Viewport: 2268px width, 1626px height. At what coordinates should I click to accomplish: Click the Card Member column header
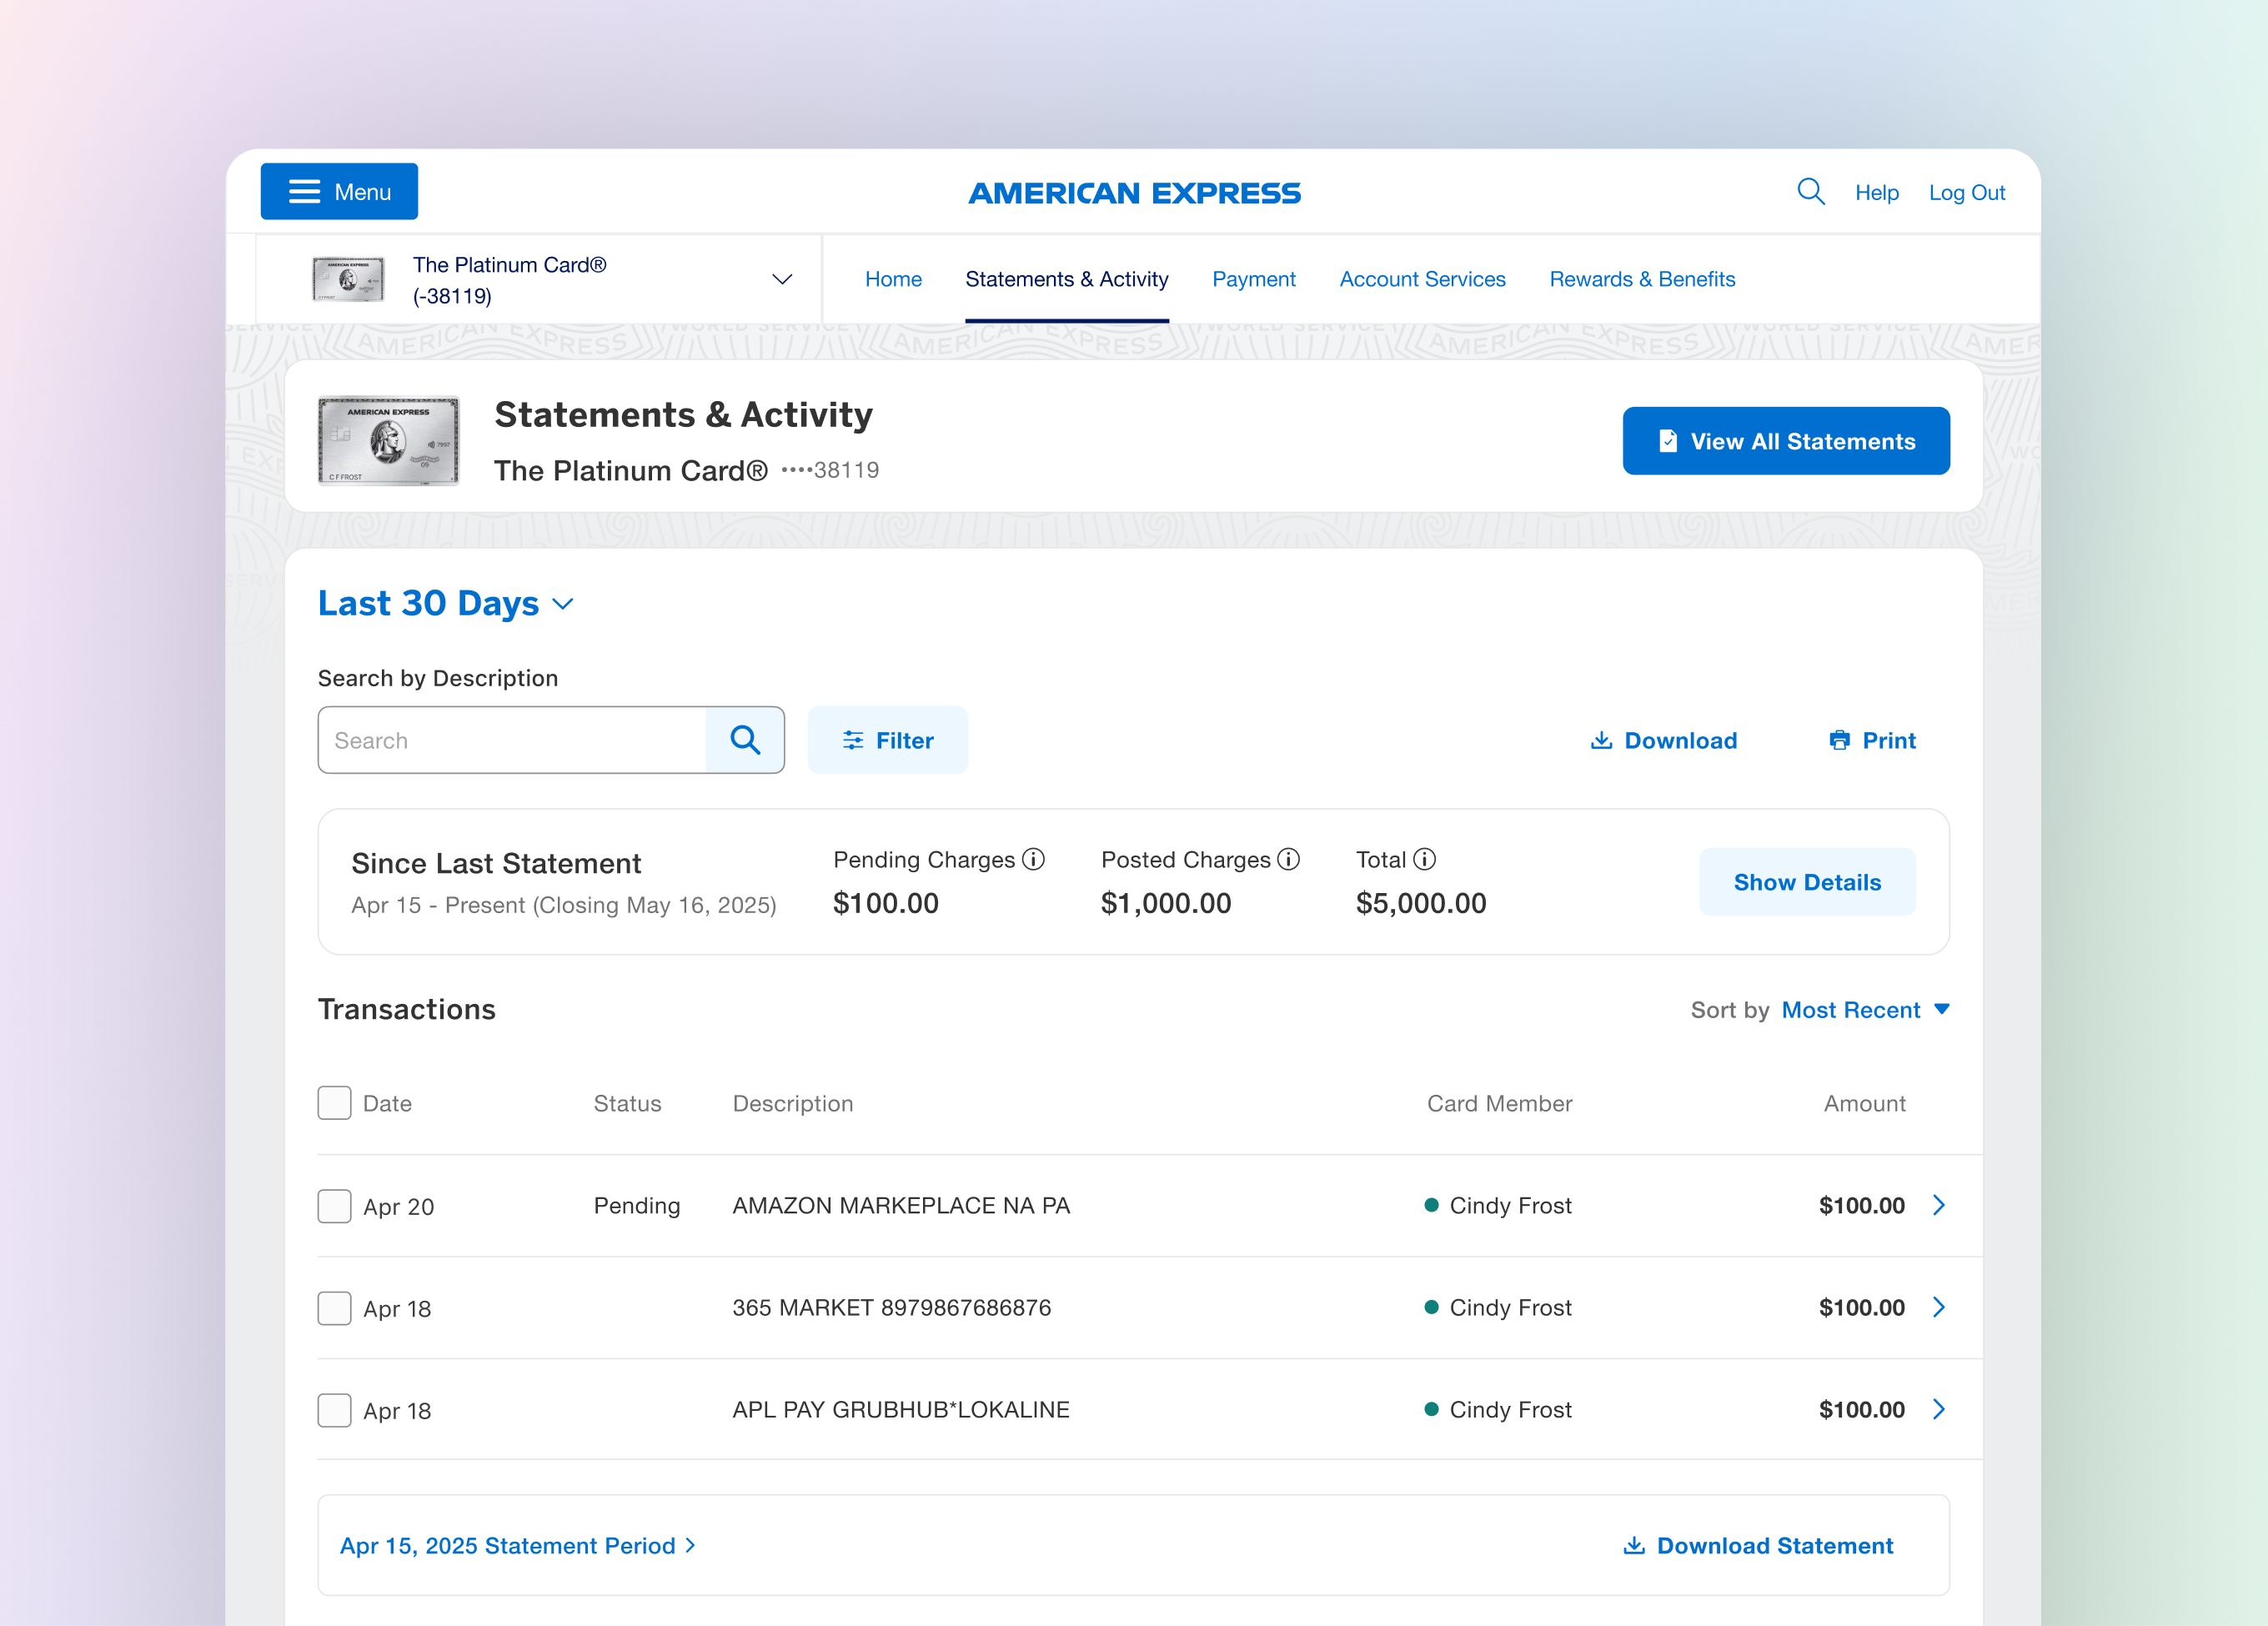[x=1499, y=1103]
